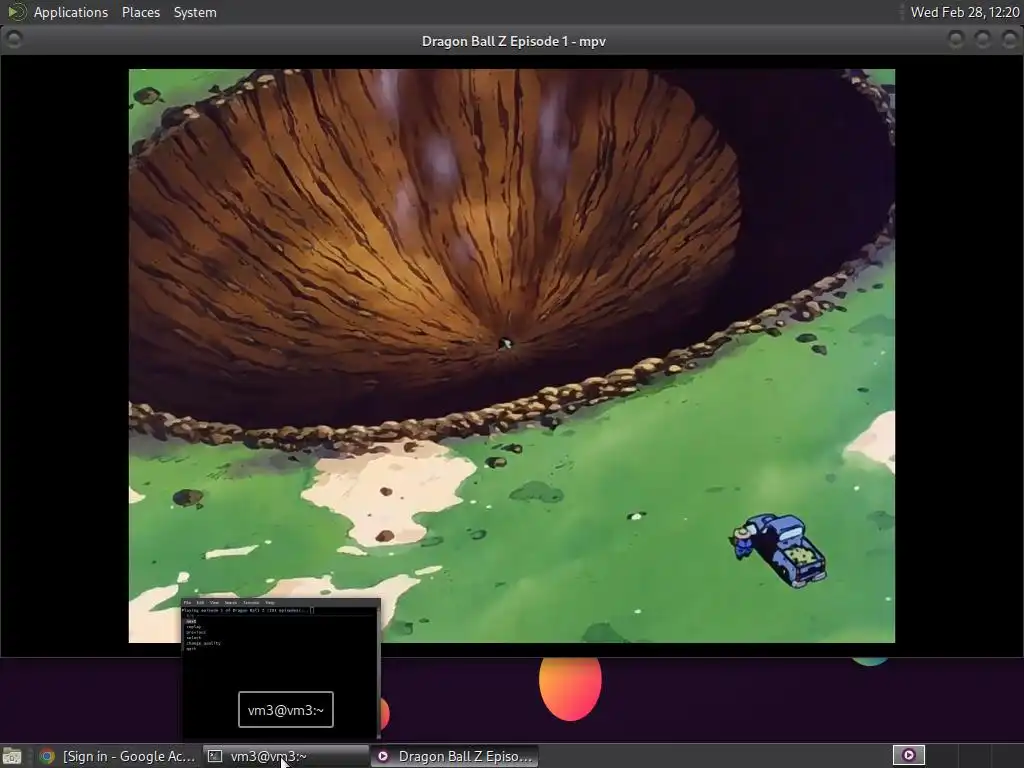The width and height of the screenshot is (1024, 768).
Task: Open the mpv window menu button at title bar left
Action: point(14,40)
